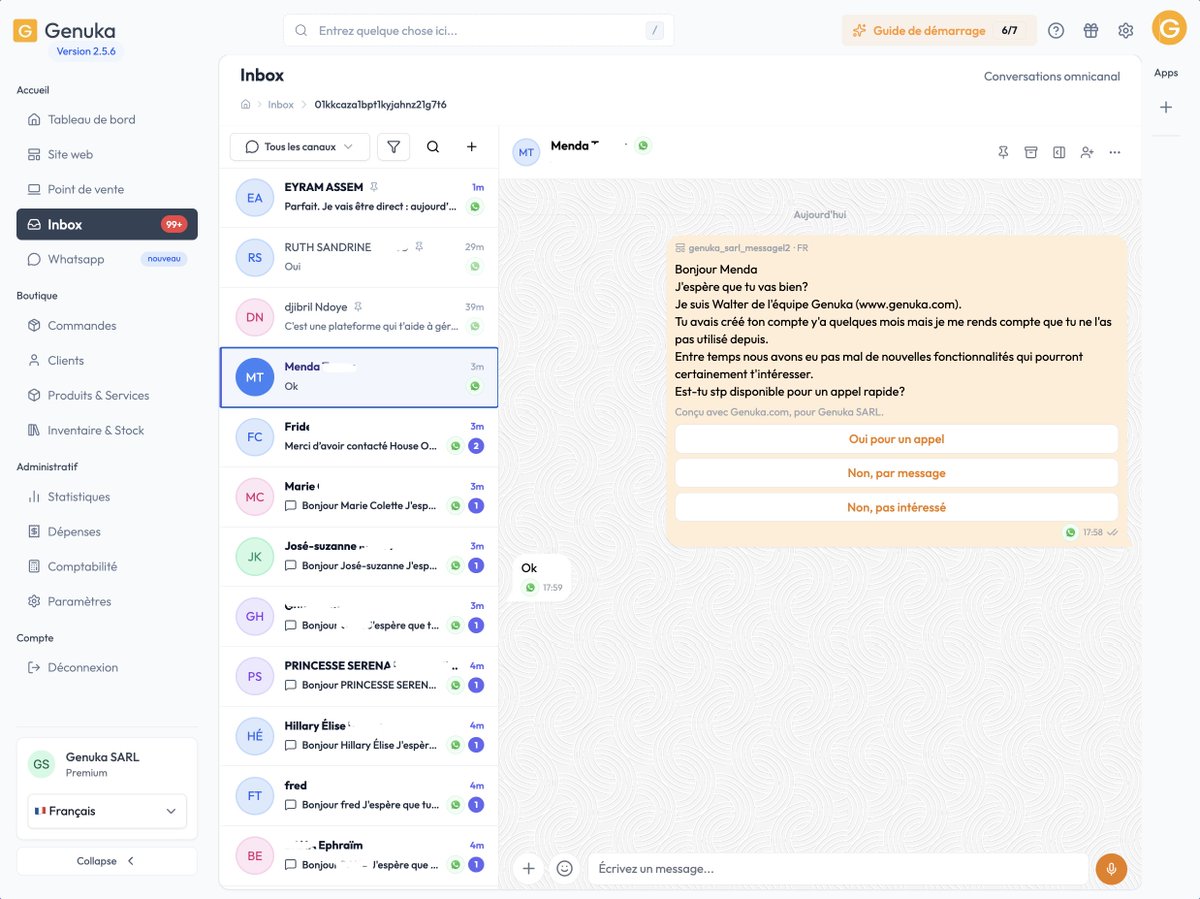Add an app with the Apps plus icon

(x=1166, y=107)
